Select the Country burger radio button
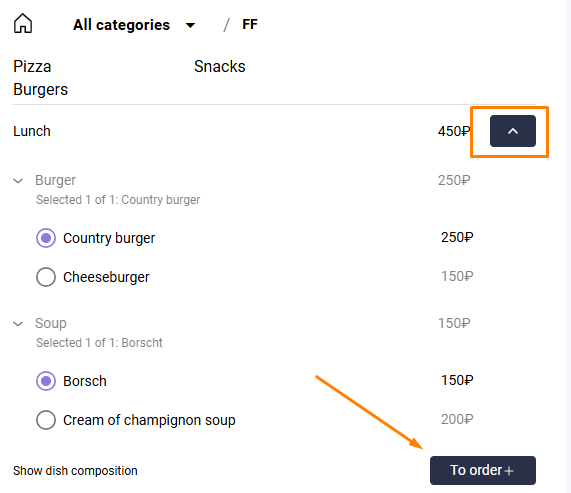 46,238
